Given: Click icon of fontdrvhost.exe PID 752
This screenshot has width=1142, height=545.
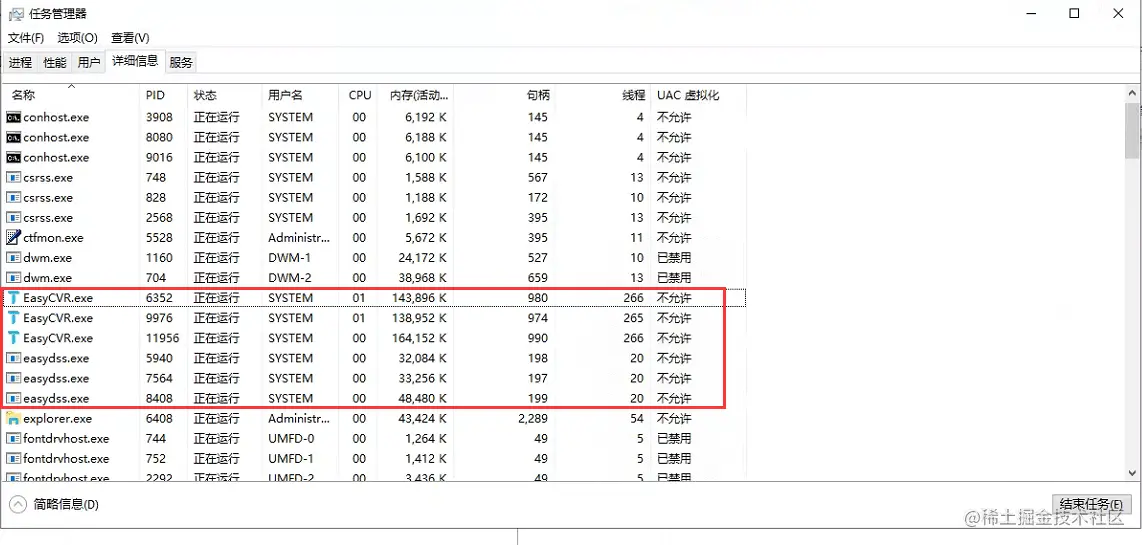Looking at the screenshot, I should coord(13,459).
